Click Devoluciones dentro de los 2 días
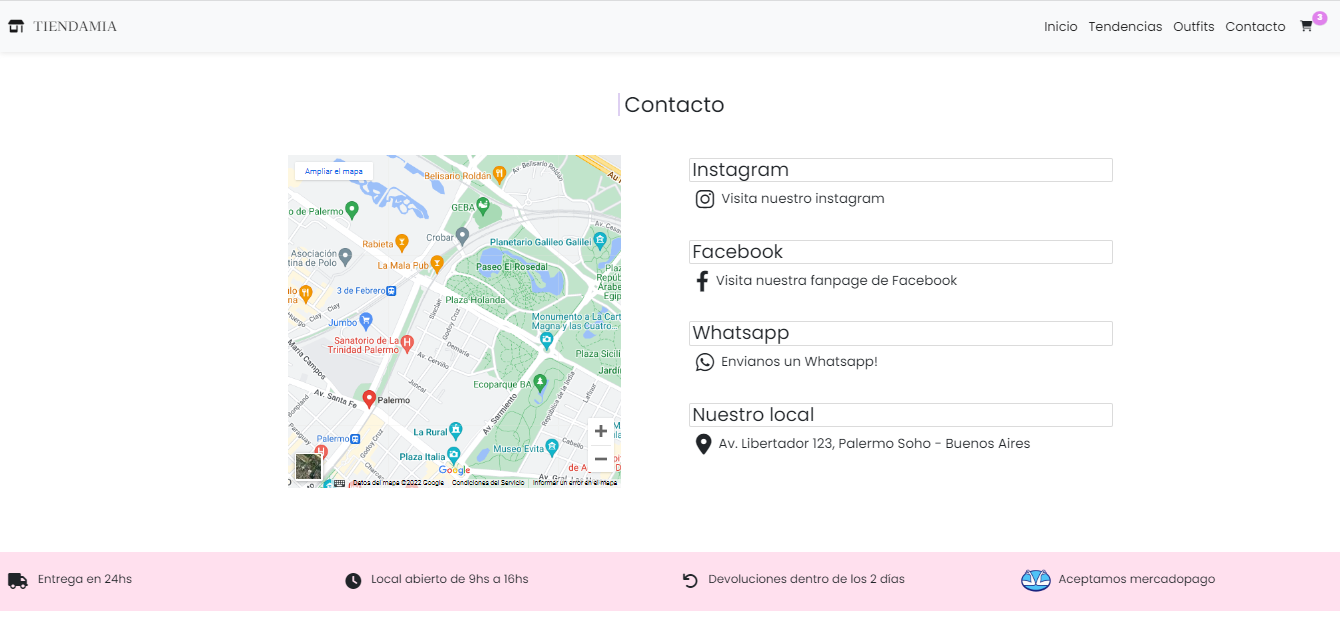The height and width of the screenshot is (624, 1340). click(x=806, y=579)
